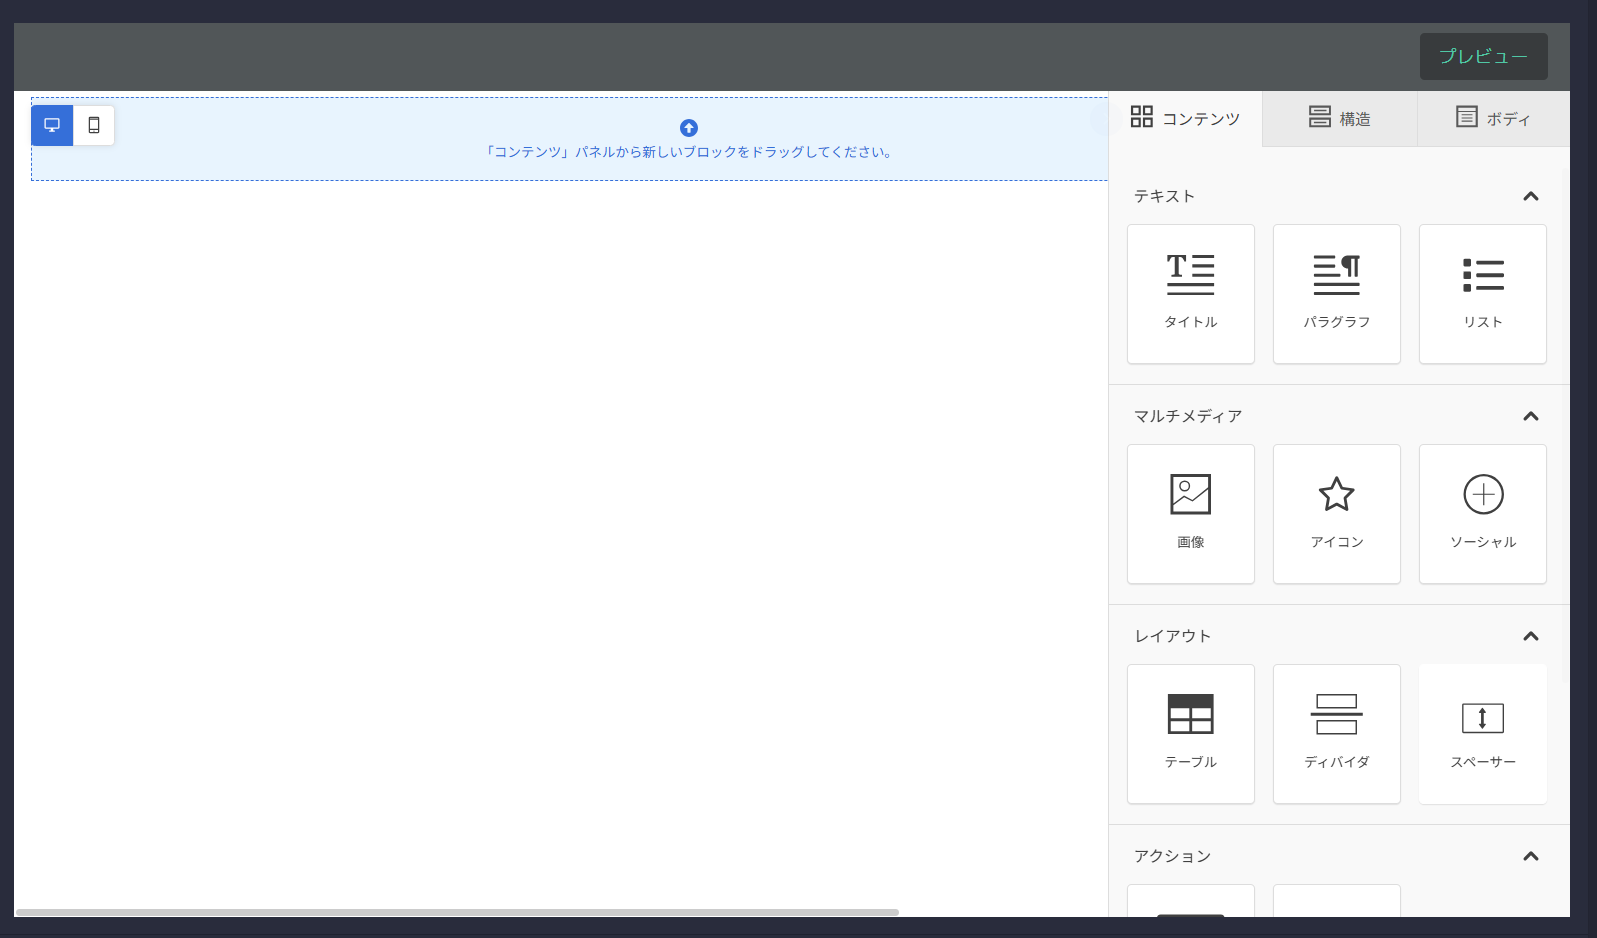The height and width of the screenshot is (938, 1597).
Task: Click the blue up-arrow in drop zone
Action: 689,128
